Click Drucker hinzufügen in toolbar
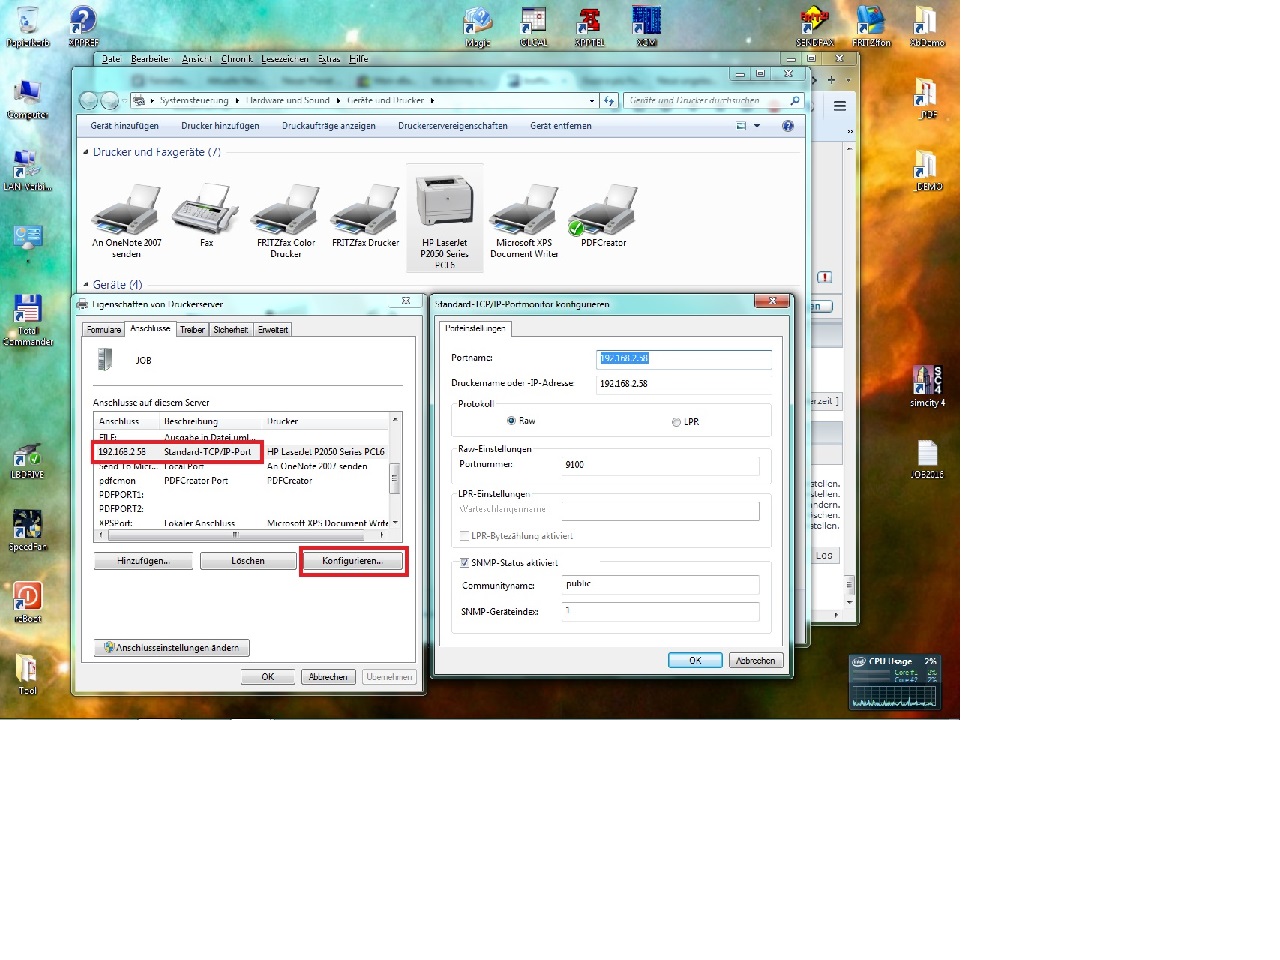 tap(220, 126)
